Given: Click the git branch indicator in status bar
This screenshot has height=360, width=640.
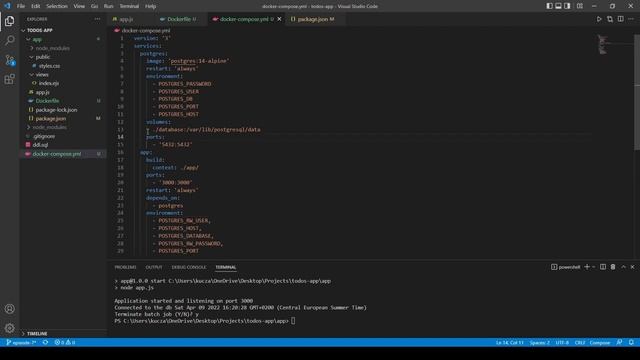Looking at the screenshot, I should coord(21,342).
